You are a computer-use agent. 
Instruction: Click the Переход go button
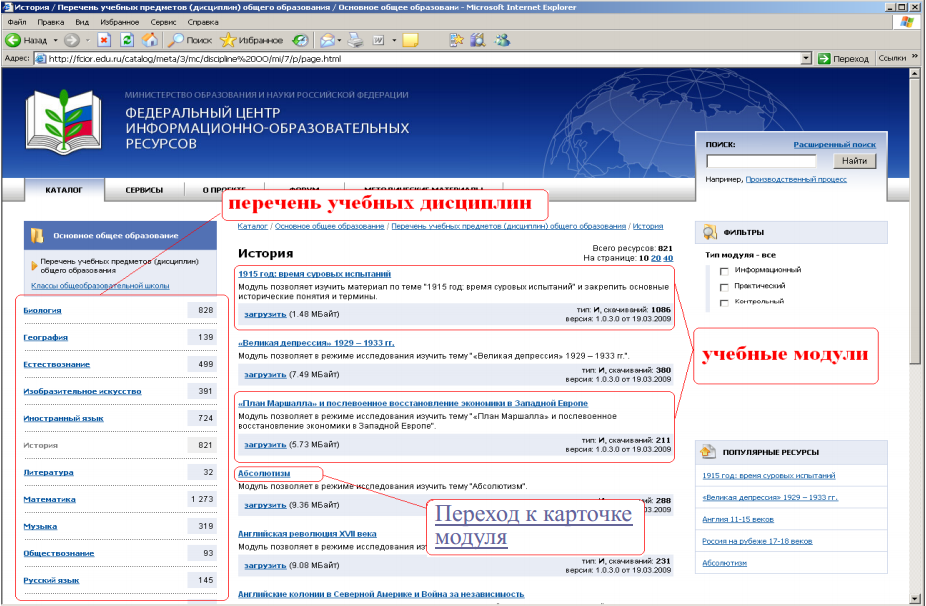tap(843, 58)
